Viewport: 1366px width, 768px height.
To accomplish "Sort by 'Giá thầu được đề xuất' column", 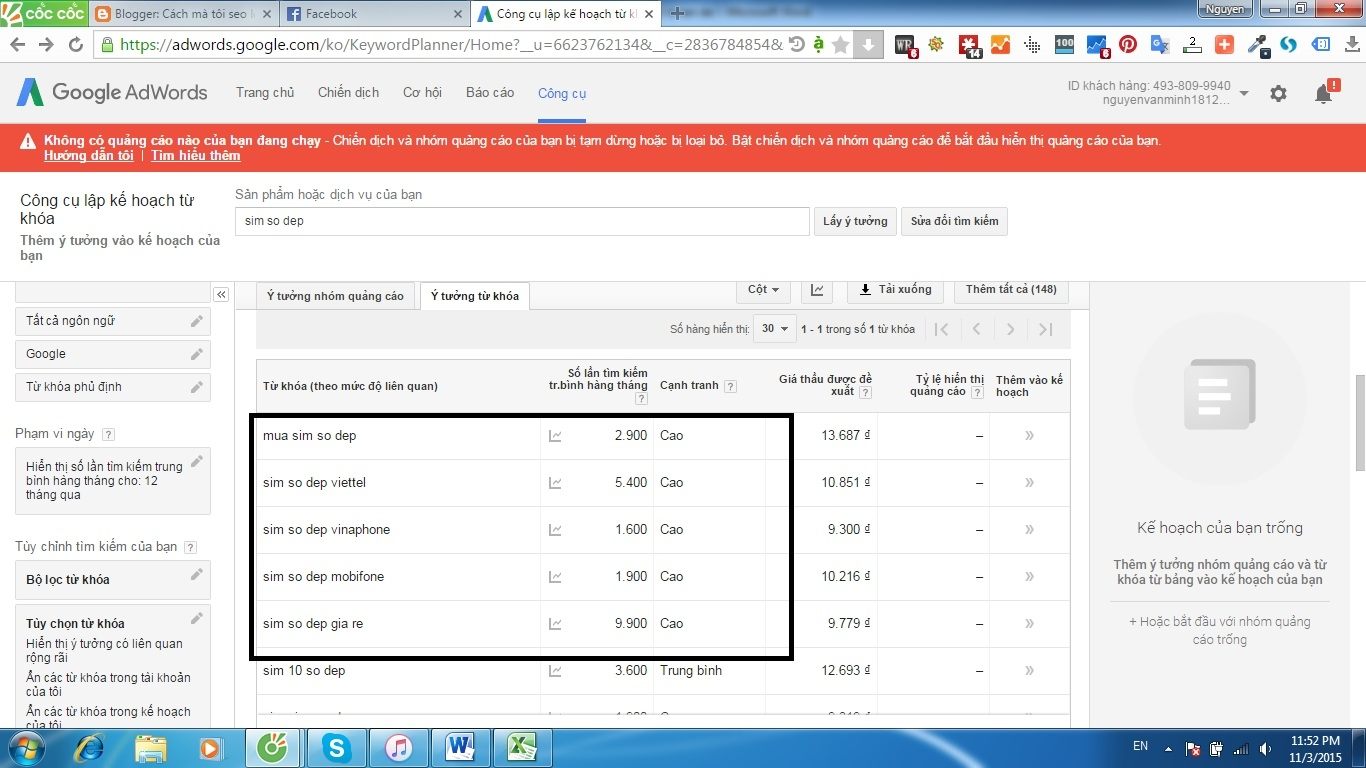I will pyautogui.click(x=825, y=385).
